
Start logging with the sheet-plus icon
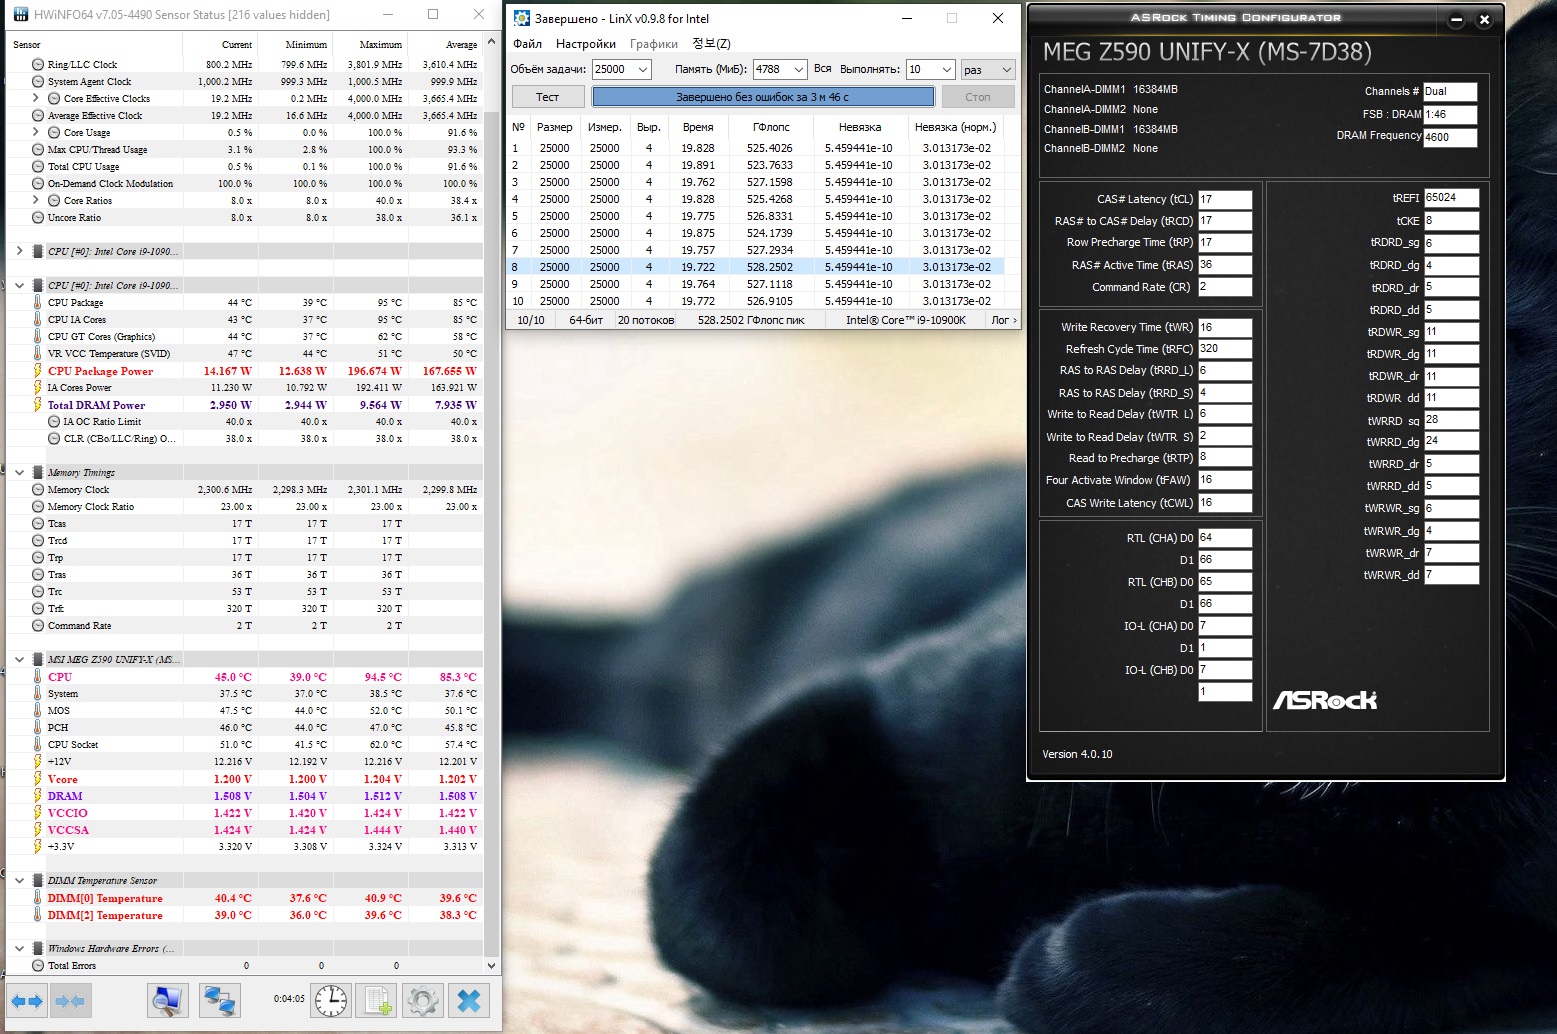pos(378,1000)
